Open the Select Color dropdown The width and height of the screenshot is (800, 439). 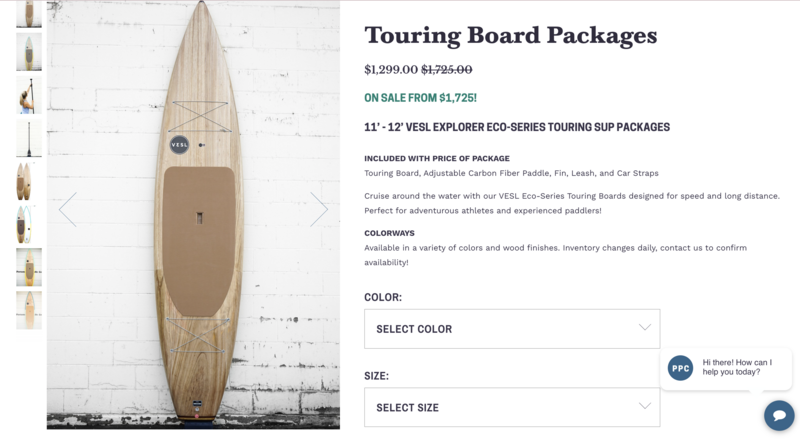(x=512, y=329)
